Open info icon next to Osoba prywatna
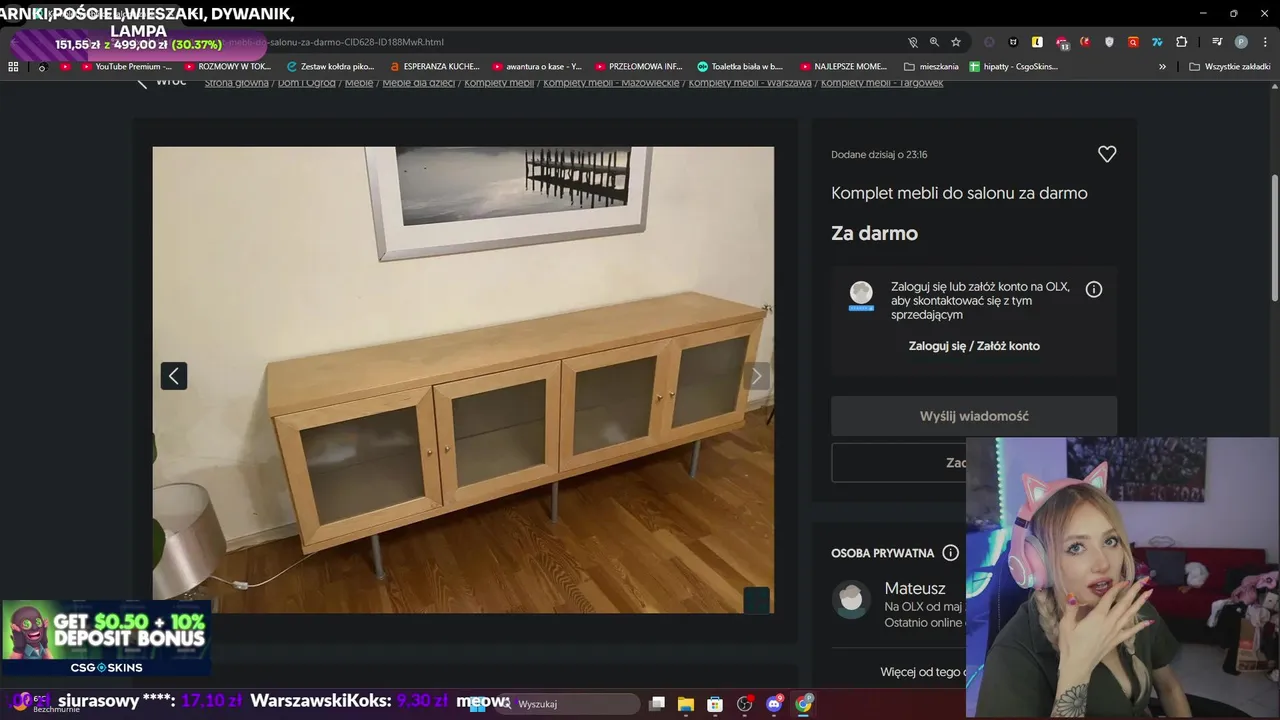The height and width of the screenshot is (720, 1280). coord(950,553)
